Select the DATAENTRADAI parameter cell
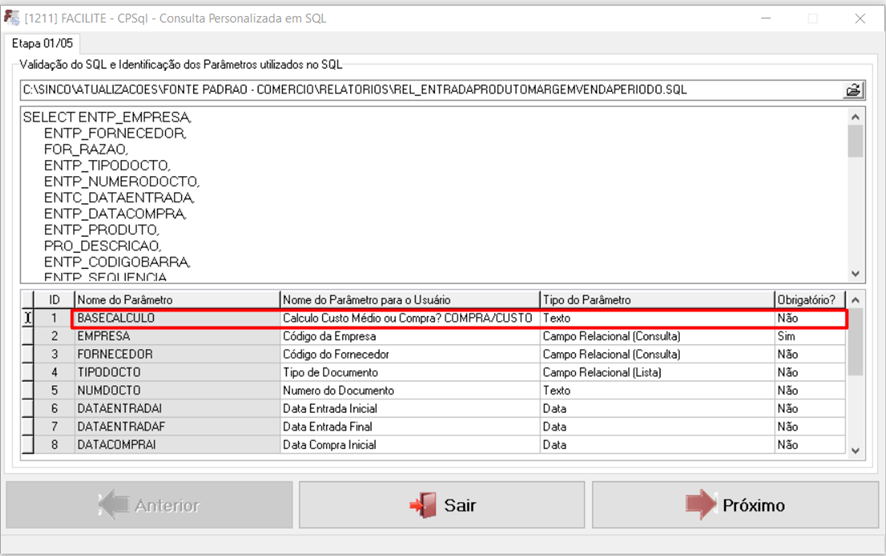Viewport: 886px width, 556px height. pyautogui.click(x=177, y=409)
